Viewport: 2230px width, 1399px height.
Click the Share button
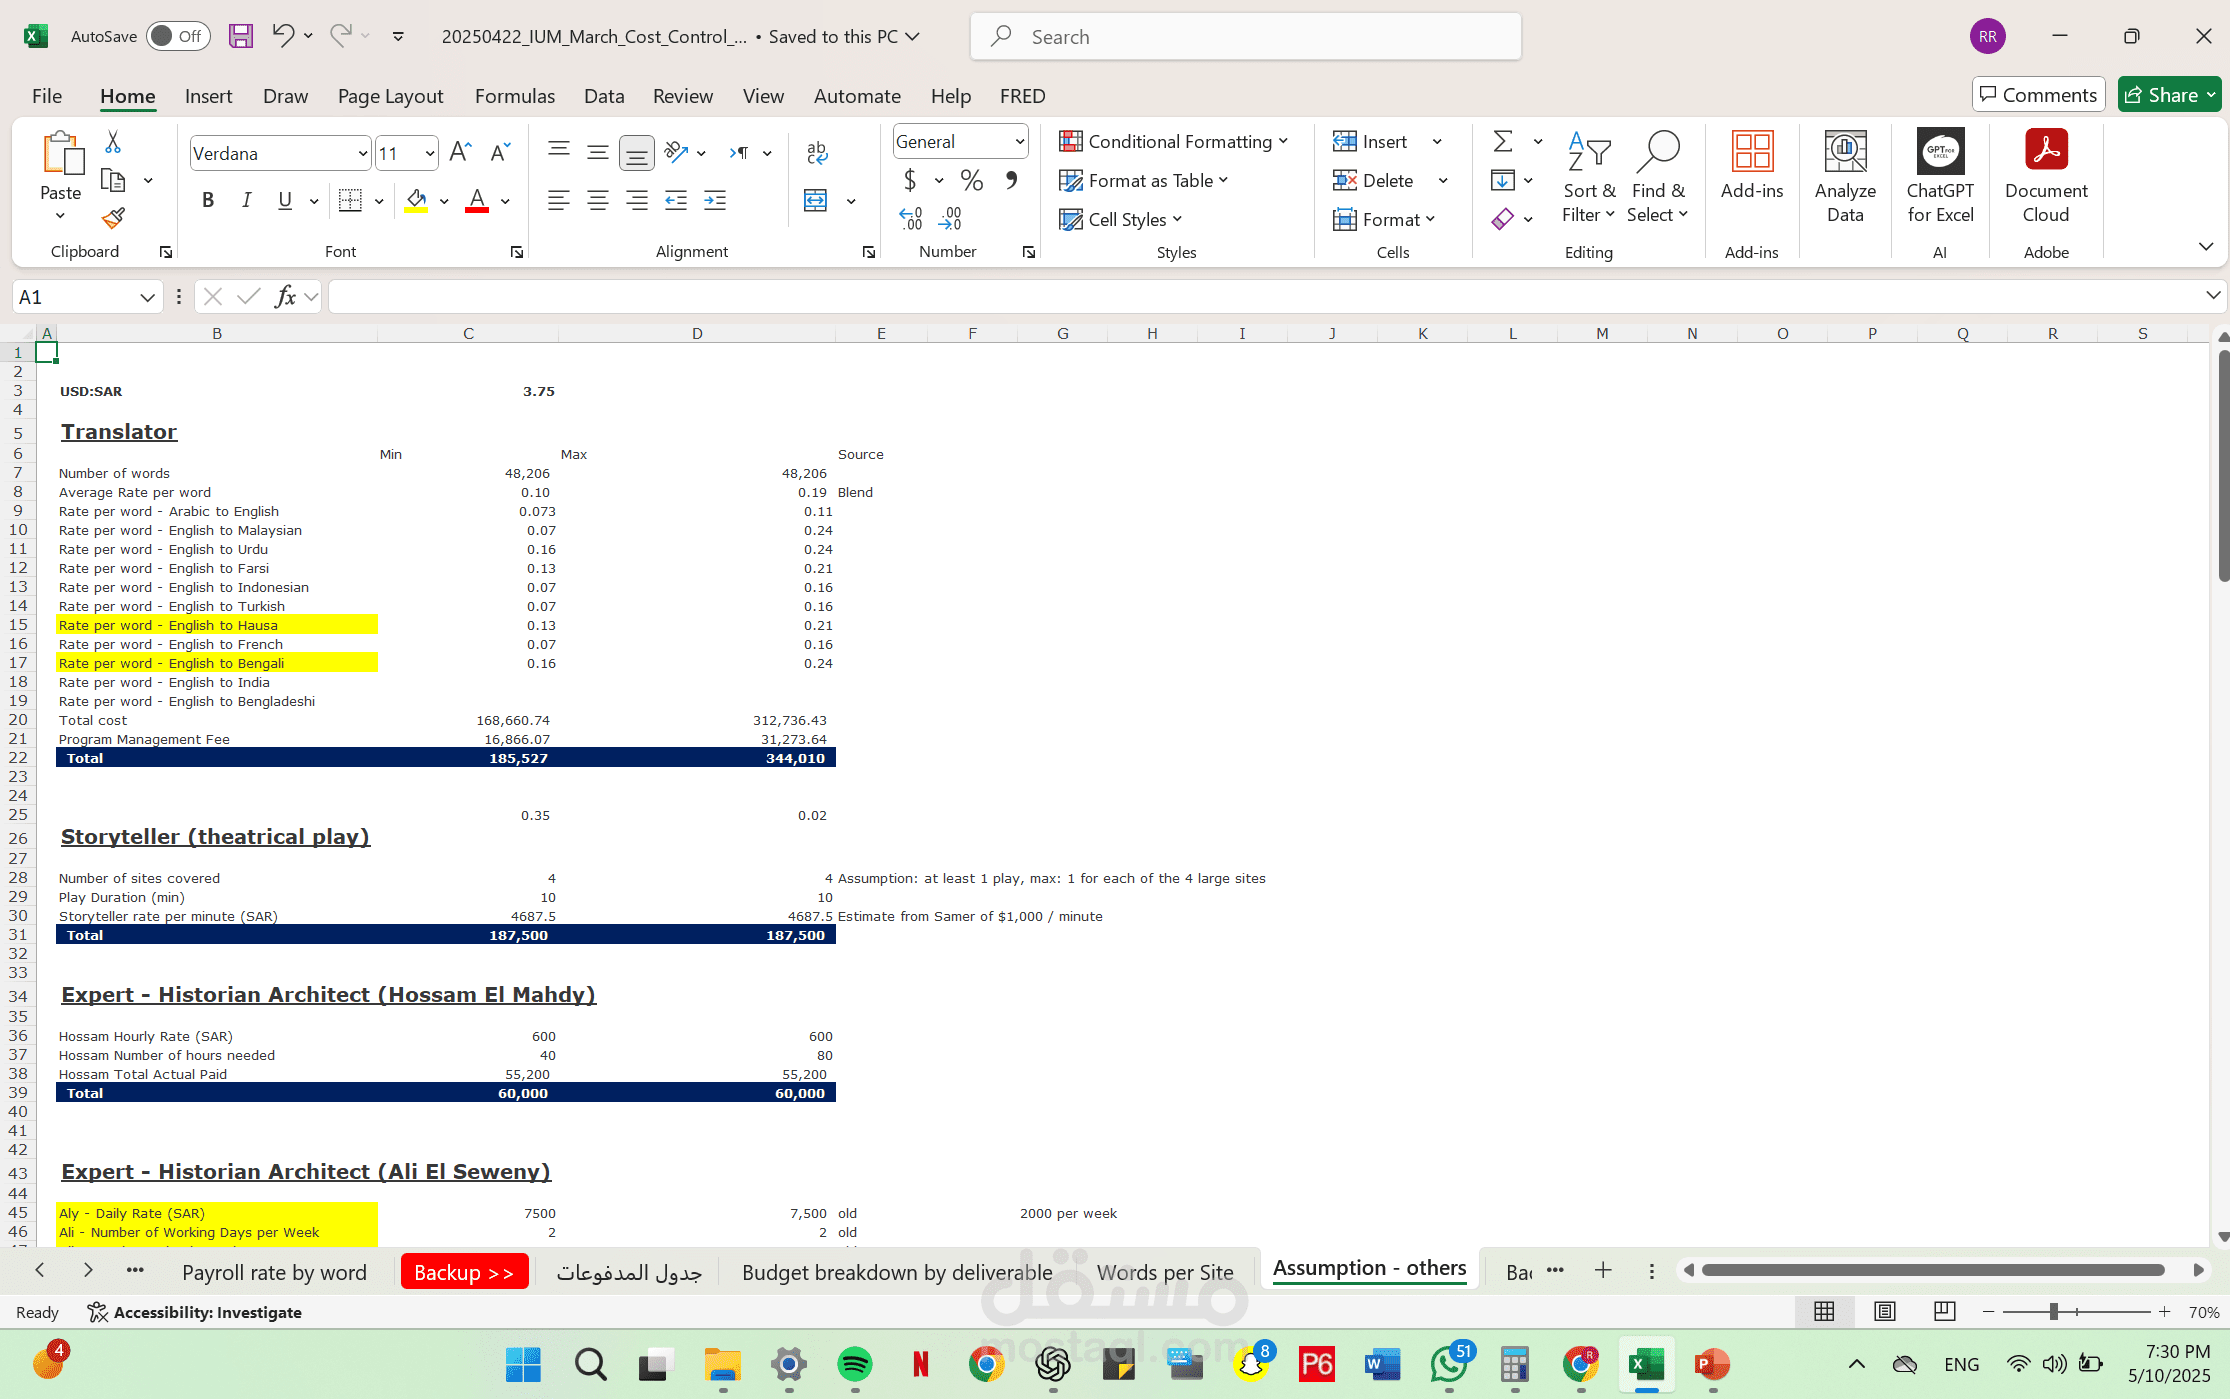(2169, 95)
